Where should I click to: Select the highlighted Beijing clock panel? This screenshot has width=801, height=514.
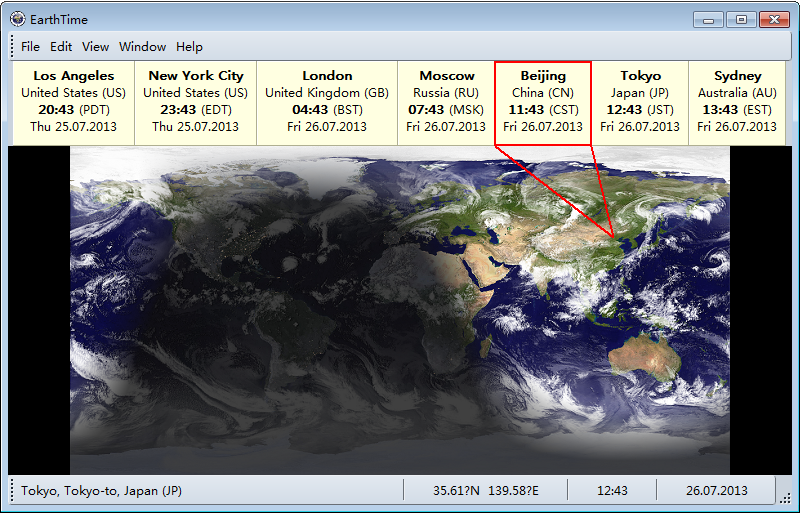[x=543, y=102]
